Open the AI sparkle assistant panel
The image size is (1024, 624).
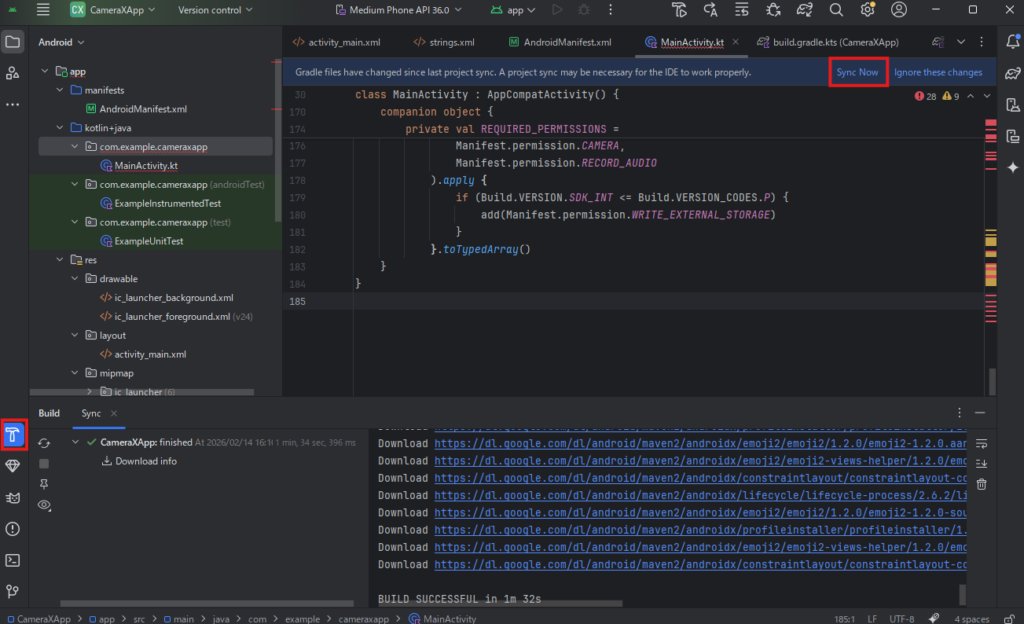[x=1013, y=167]
